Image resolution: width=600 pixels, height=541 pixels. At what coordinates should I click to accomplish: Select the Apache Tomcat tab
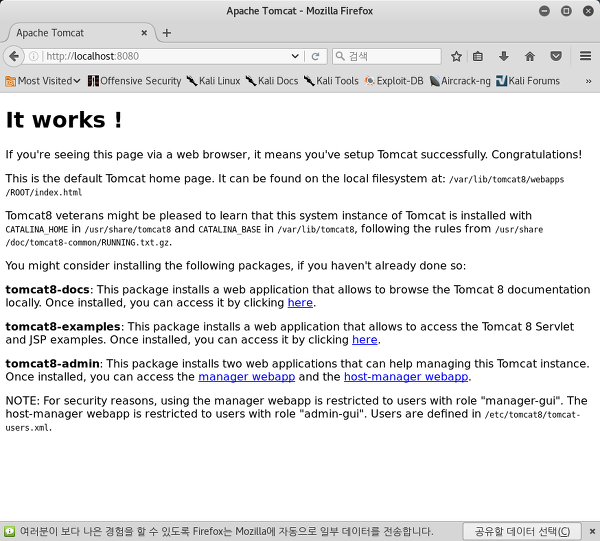pos(78,33)
